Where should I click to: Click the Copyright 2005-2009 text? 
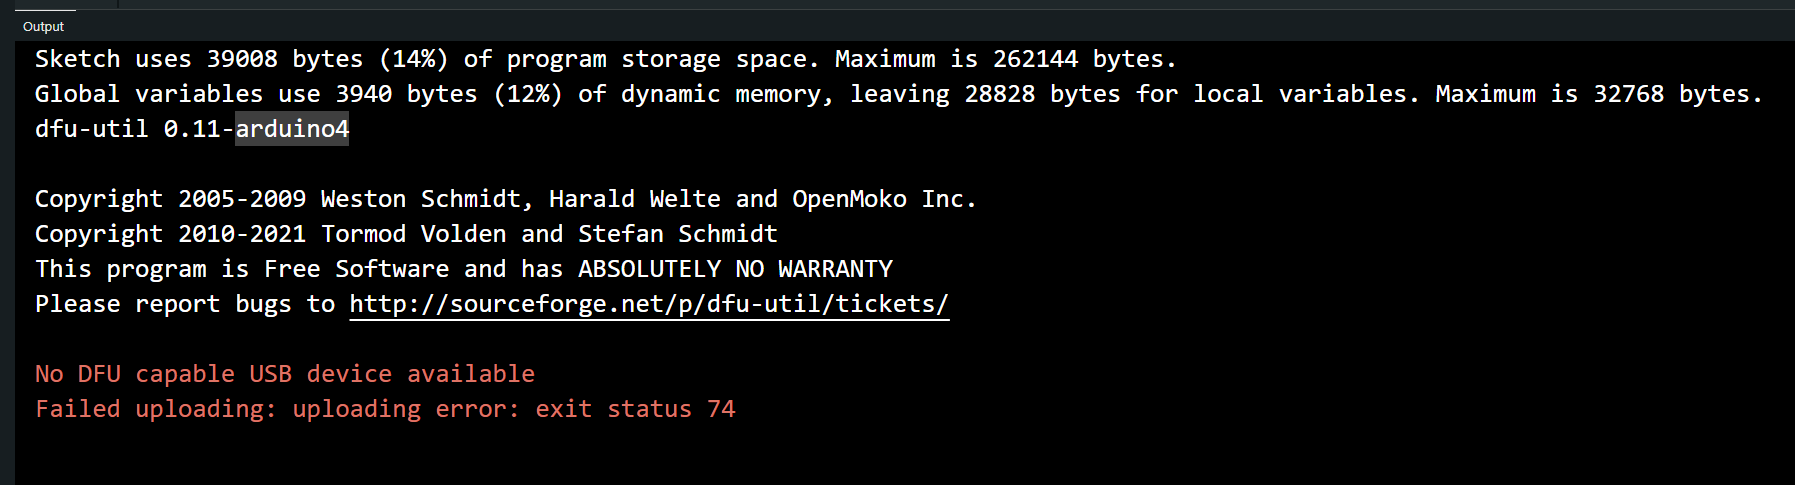[170, 199]
